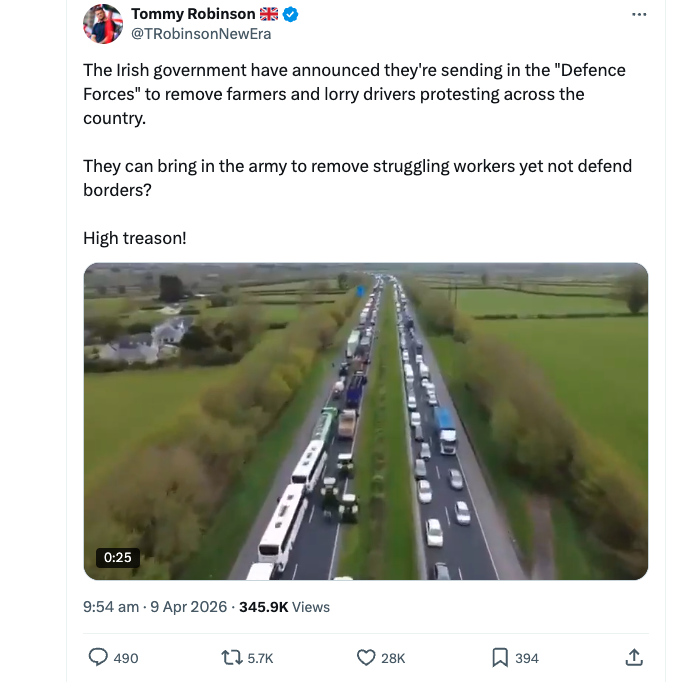Click the blue verified badge
688x682 pixels.
click(291, 14)
